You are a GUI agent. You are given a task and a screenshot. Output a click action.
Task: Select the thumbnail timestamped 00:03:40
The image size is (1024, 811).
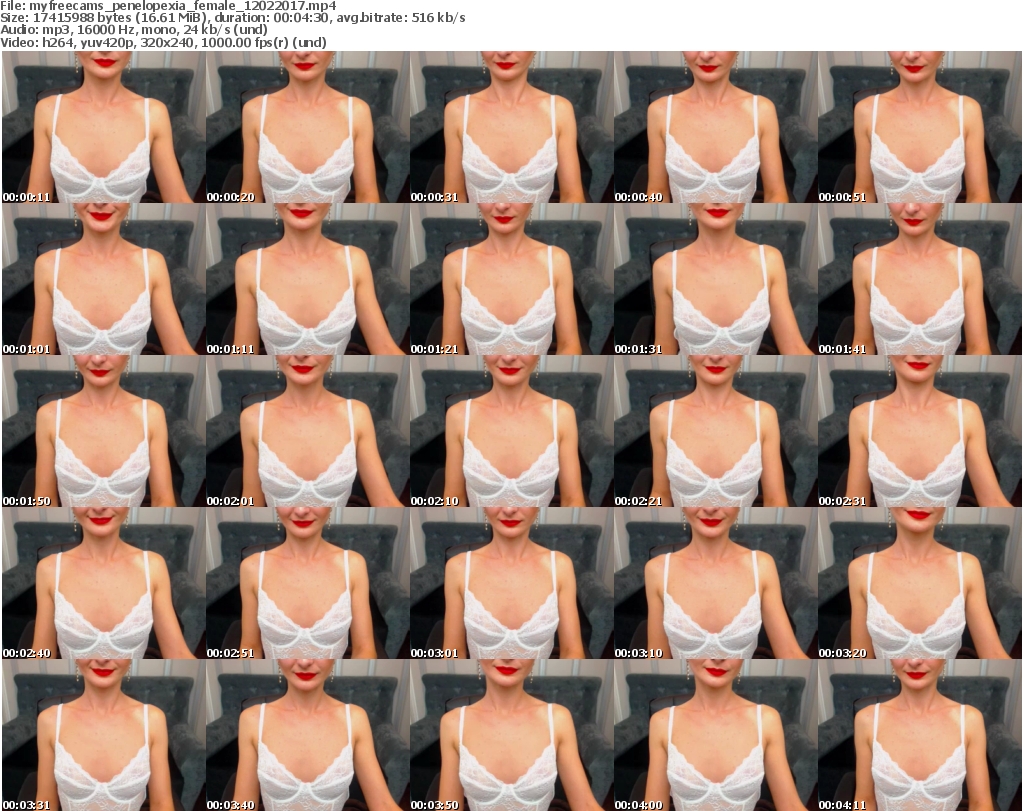pyautogui.click(x=308, y=735)
